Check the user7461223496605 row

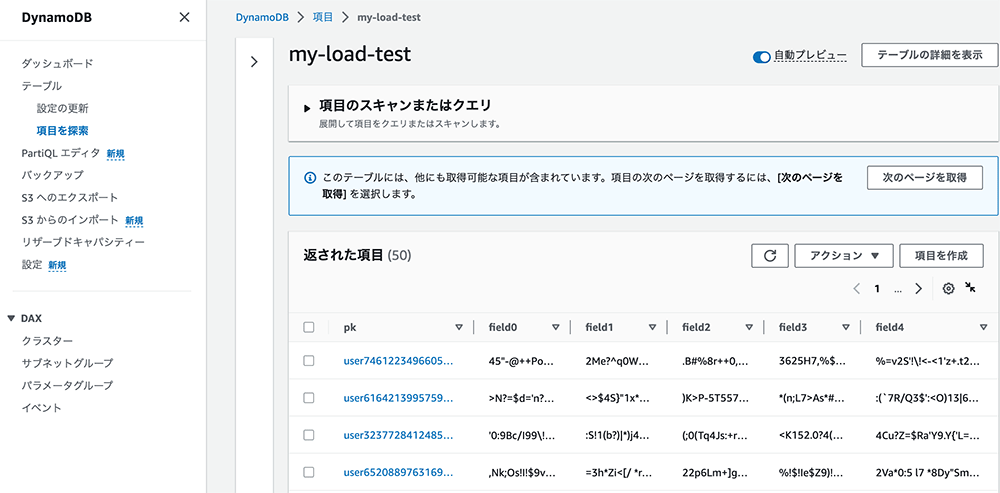pyautogui.click(x=309, y=361)
